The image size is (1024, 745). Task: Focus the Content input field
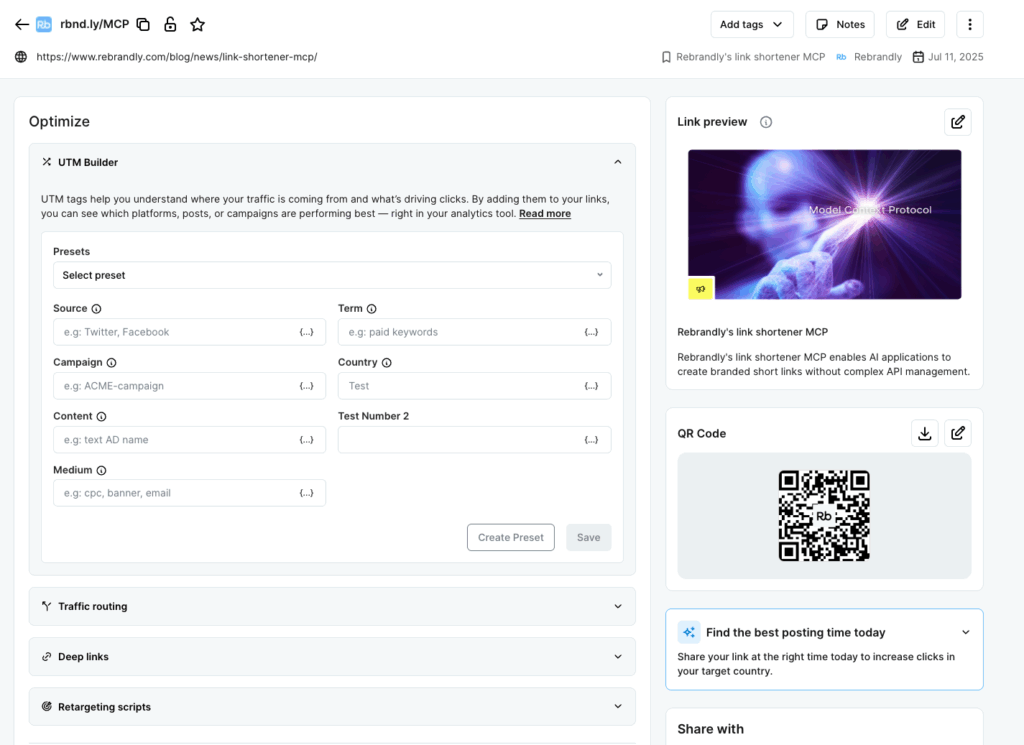189,440
